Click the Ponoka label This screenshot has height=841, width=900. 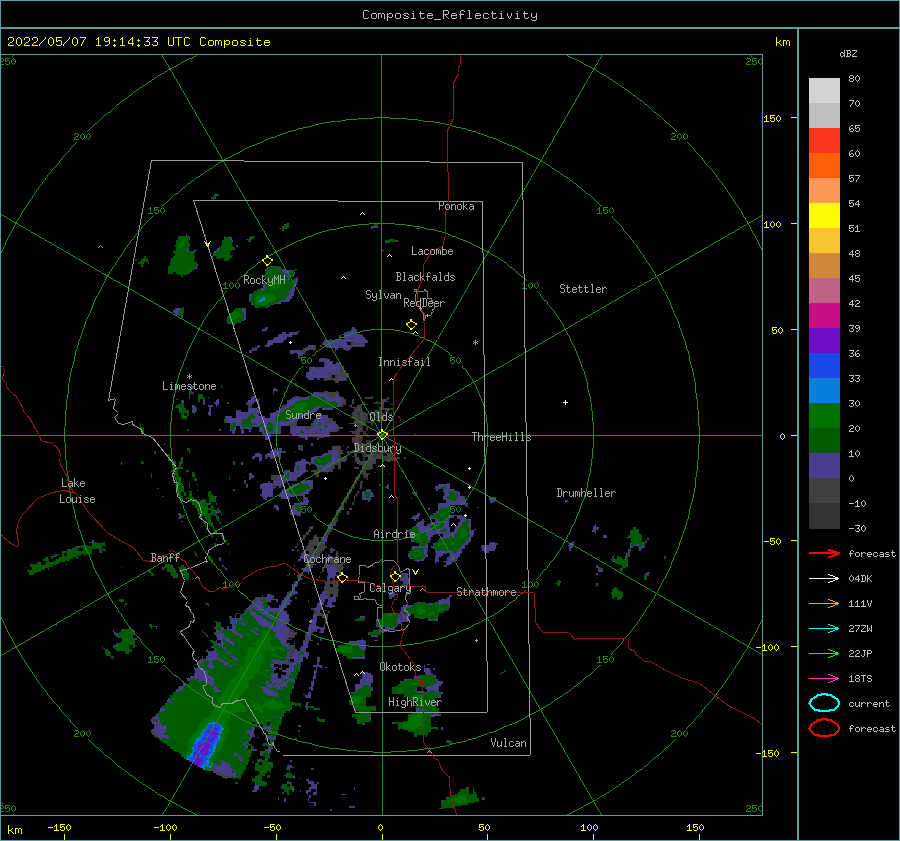456,206
